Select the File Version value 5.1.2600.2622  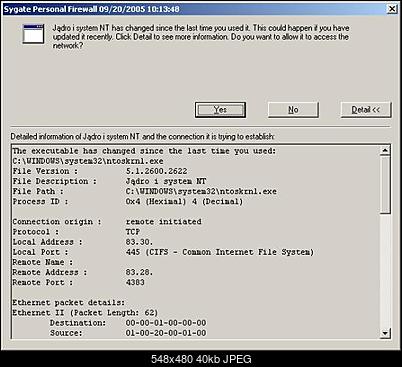(x=156, y=171)
